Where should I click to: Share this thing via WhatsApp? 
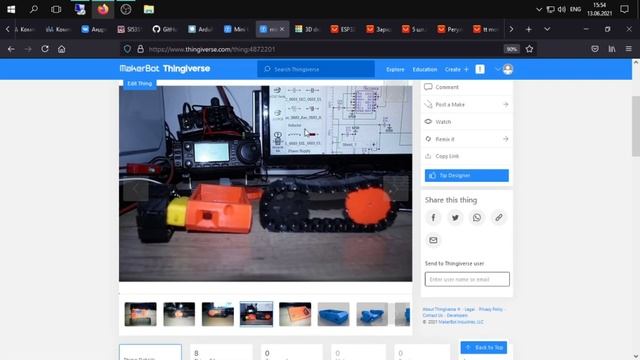tap(477, 218)
